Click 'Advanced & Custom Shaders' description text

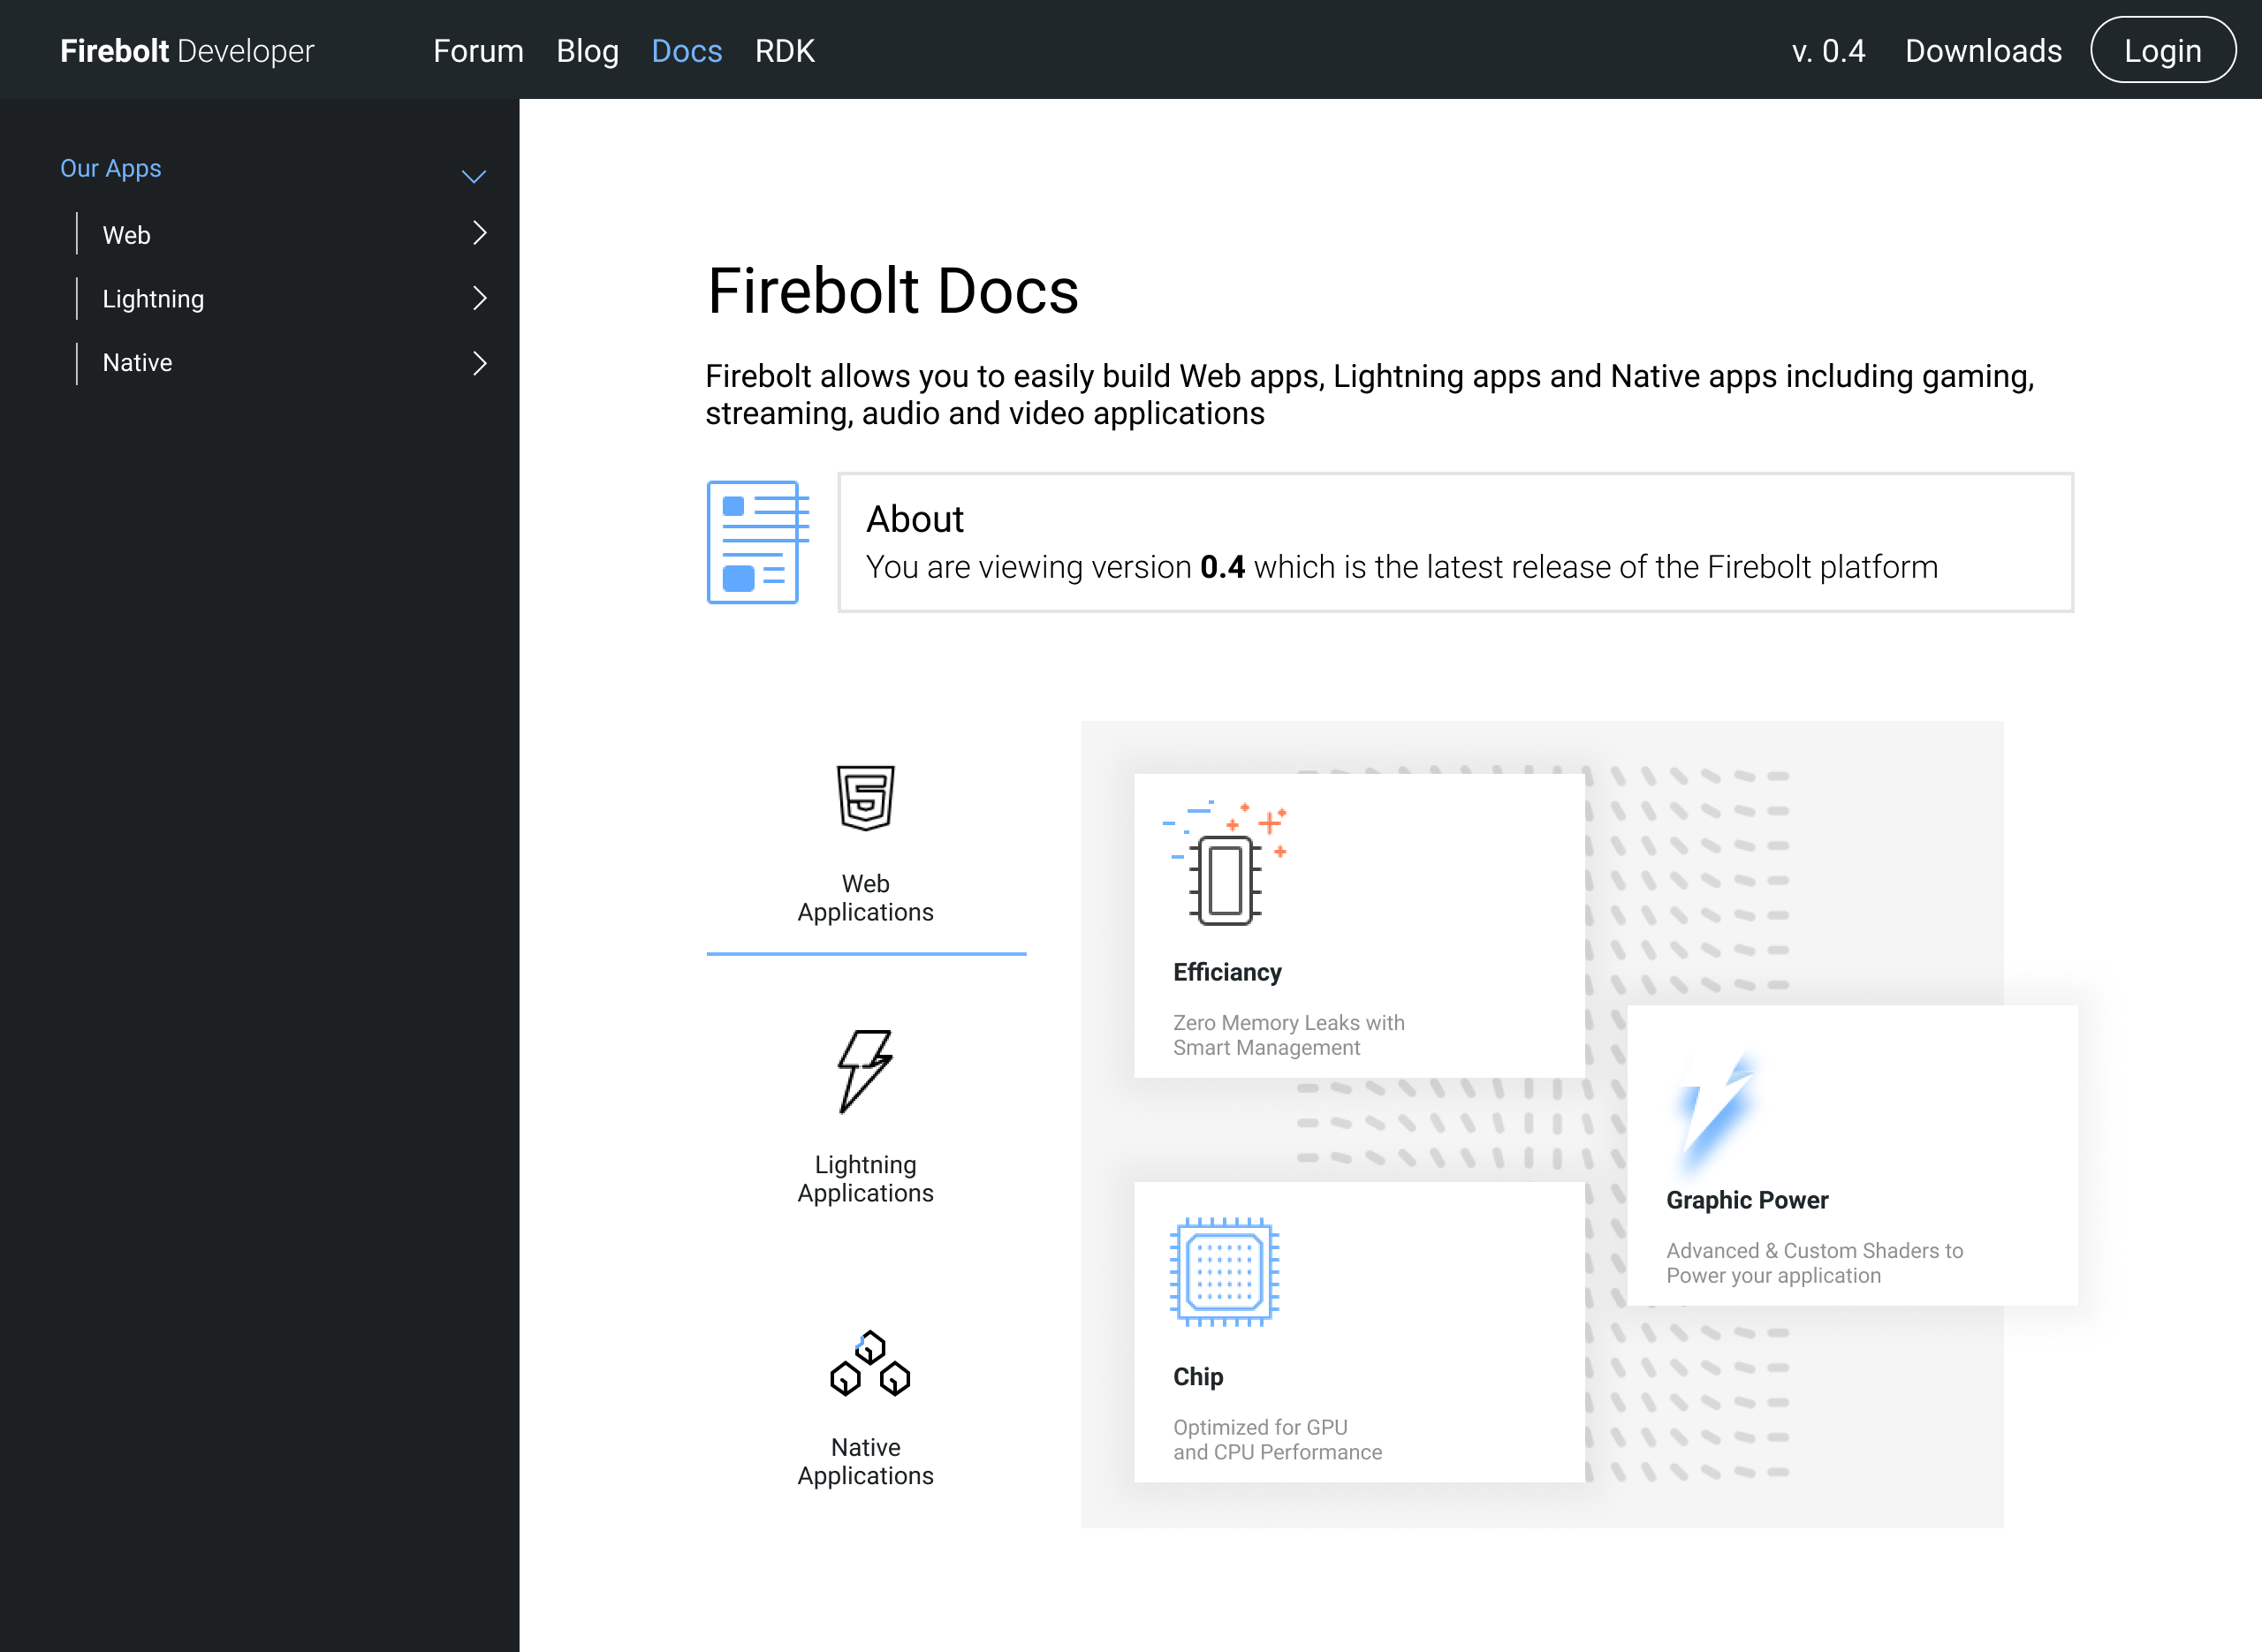[1814, 1263]
